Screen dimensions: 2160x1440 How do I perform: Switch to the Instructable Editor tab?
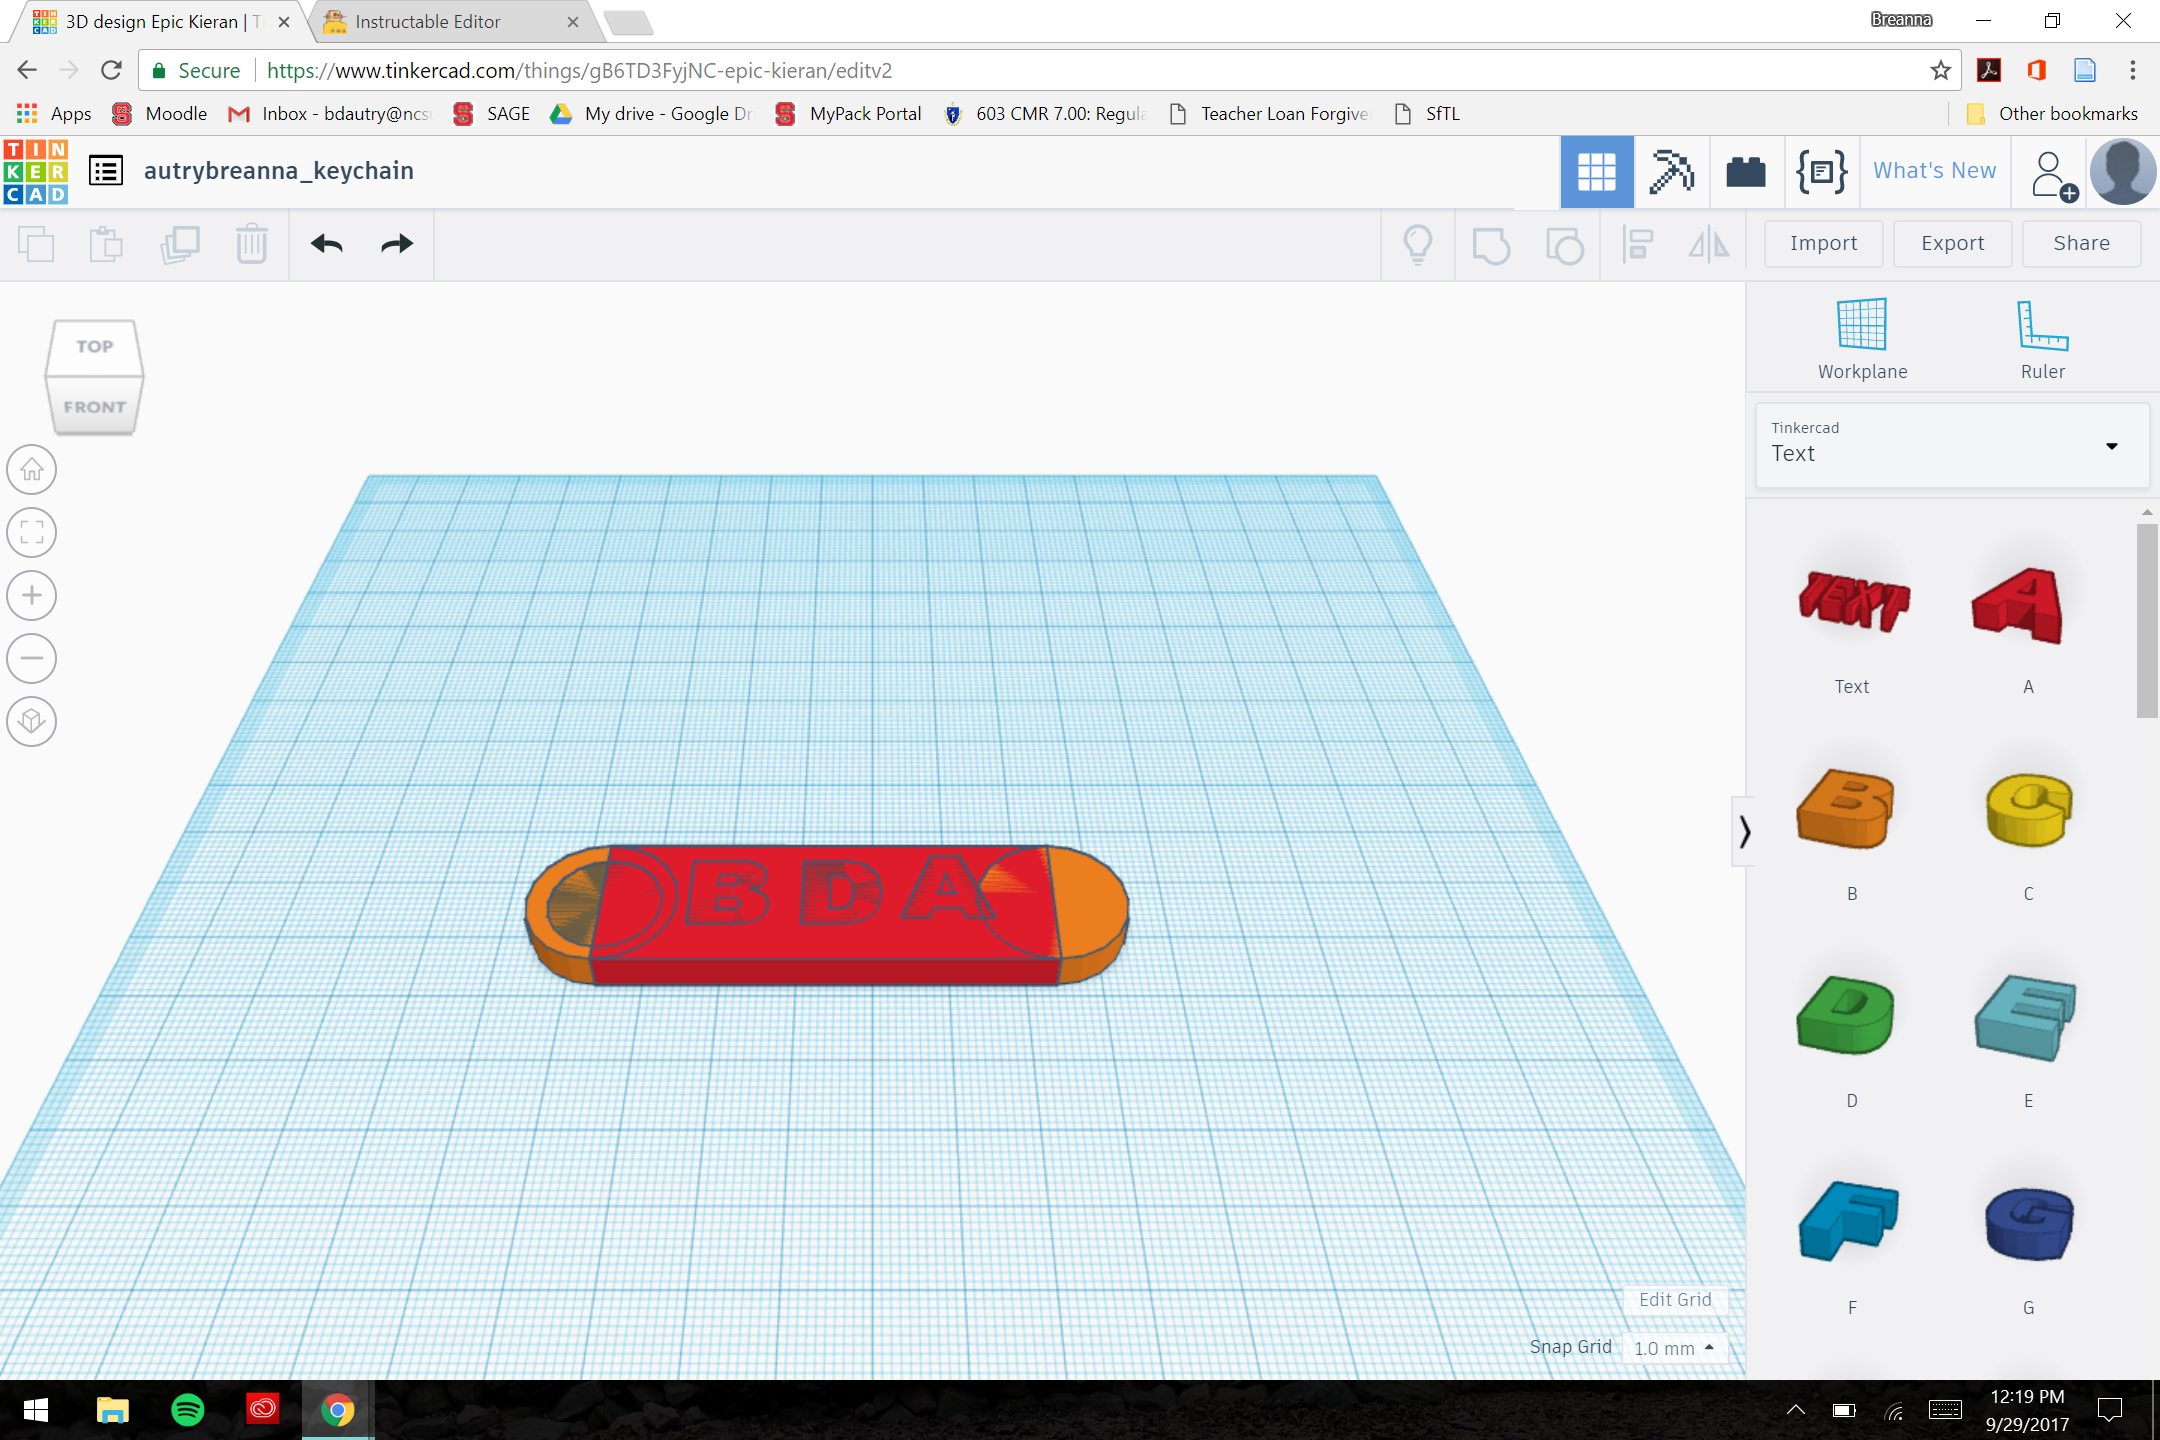pyautogui.click(x=430, y=21)
